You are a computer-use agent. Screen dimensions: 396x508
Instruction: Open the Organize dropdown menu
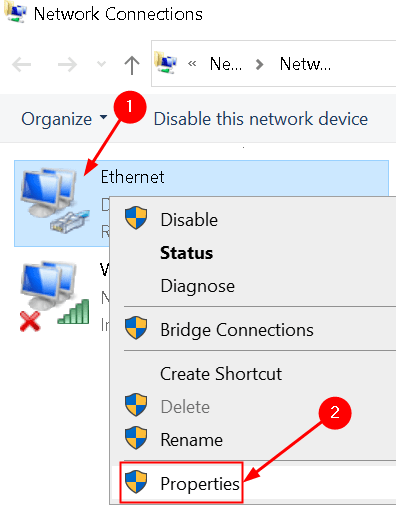tap(64, 119)
